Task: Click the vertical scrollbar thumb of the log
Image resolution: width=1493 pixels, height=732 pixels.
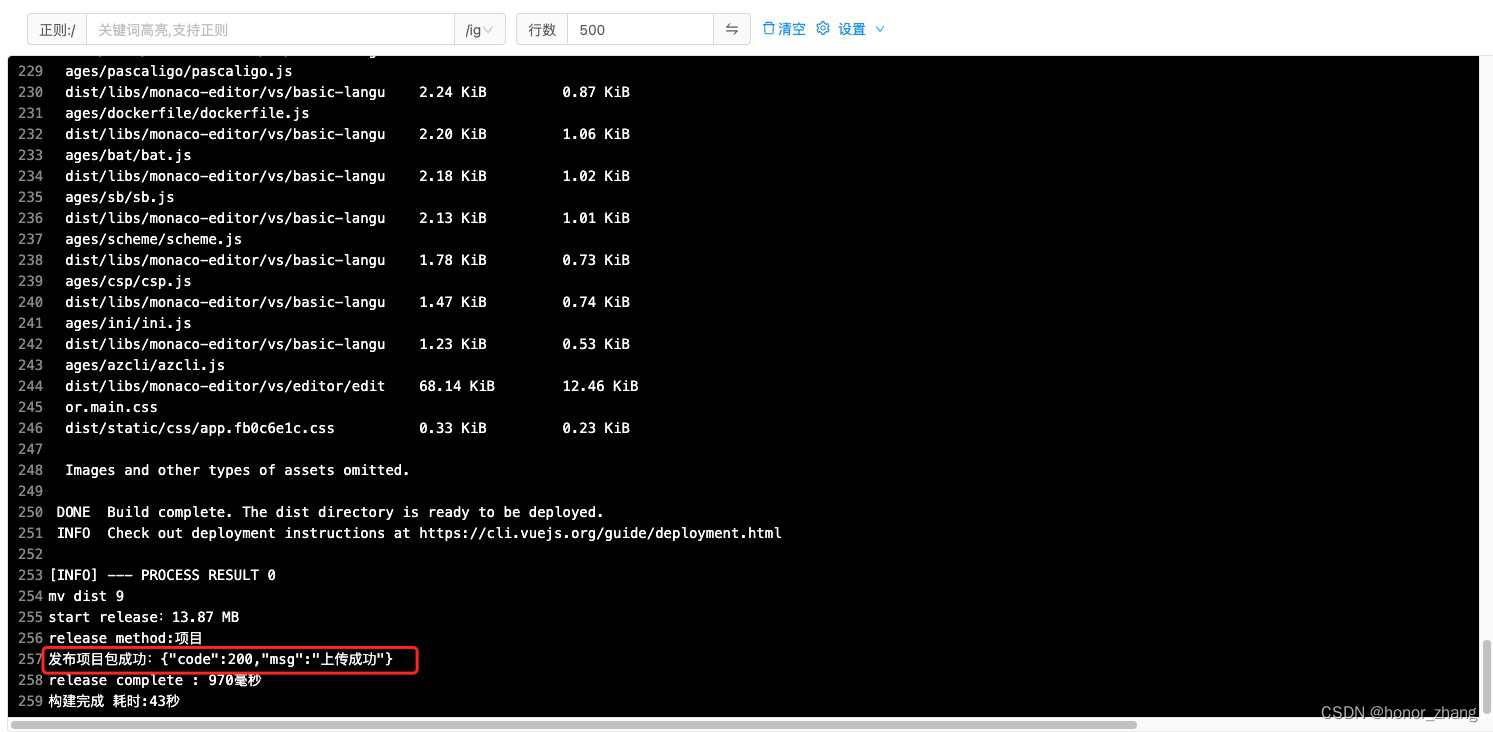Action: (x=1486, y=678)
